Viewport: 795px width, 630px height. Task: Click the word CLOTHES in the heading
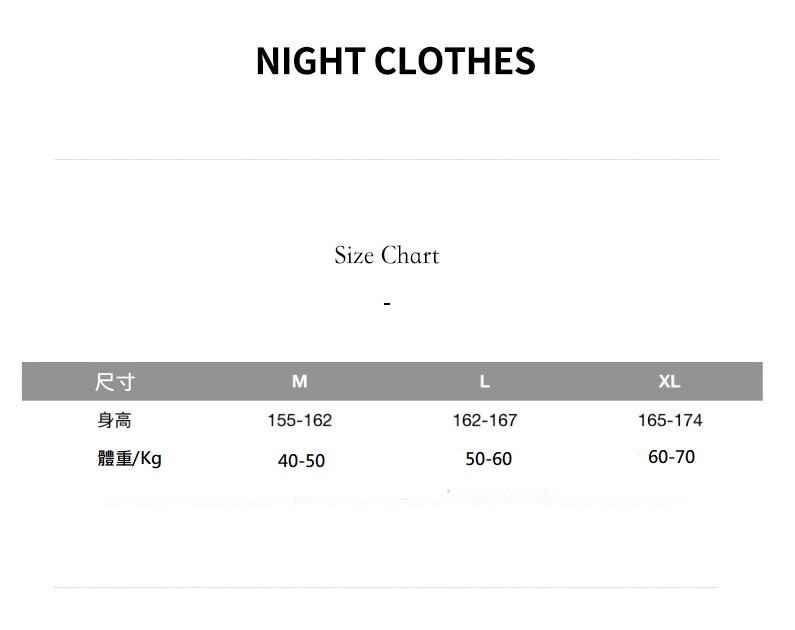455,62
